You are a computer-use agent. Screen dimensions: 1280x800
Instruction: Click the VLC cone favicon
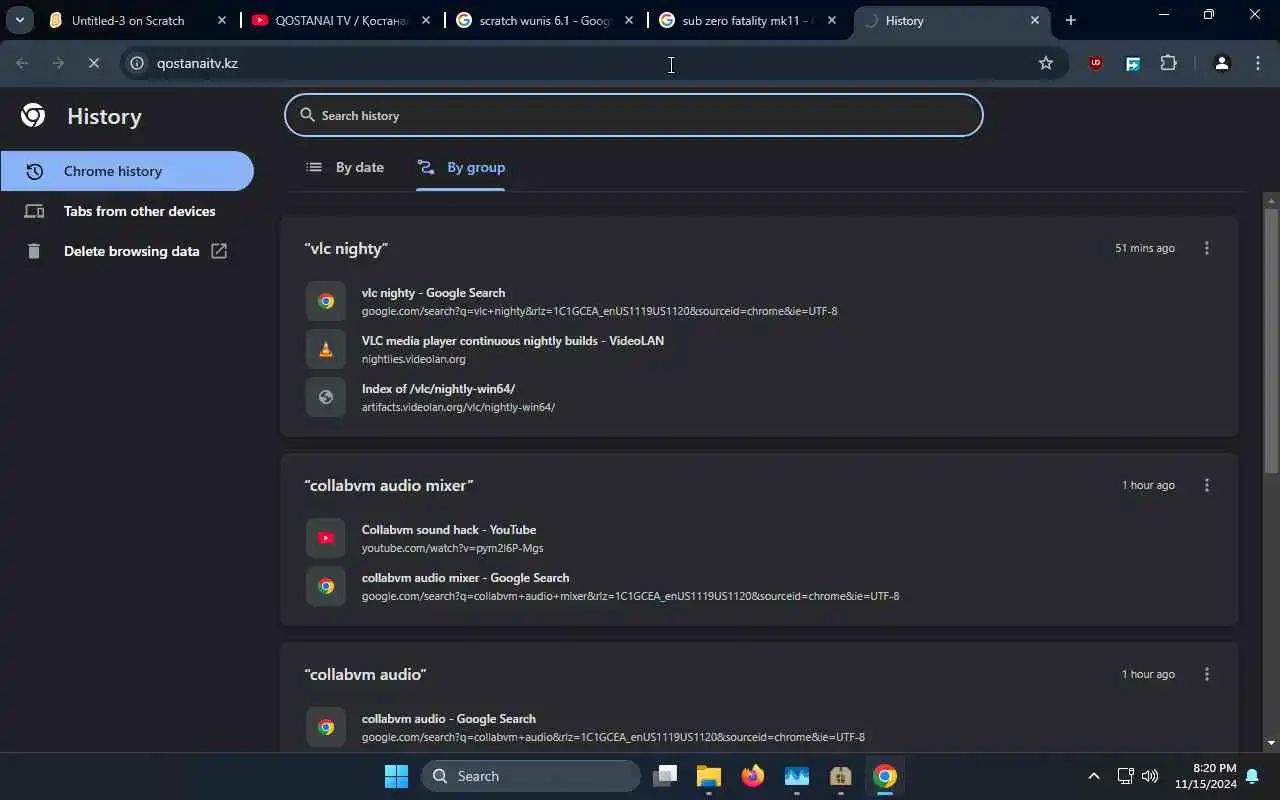click(326, 349)
